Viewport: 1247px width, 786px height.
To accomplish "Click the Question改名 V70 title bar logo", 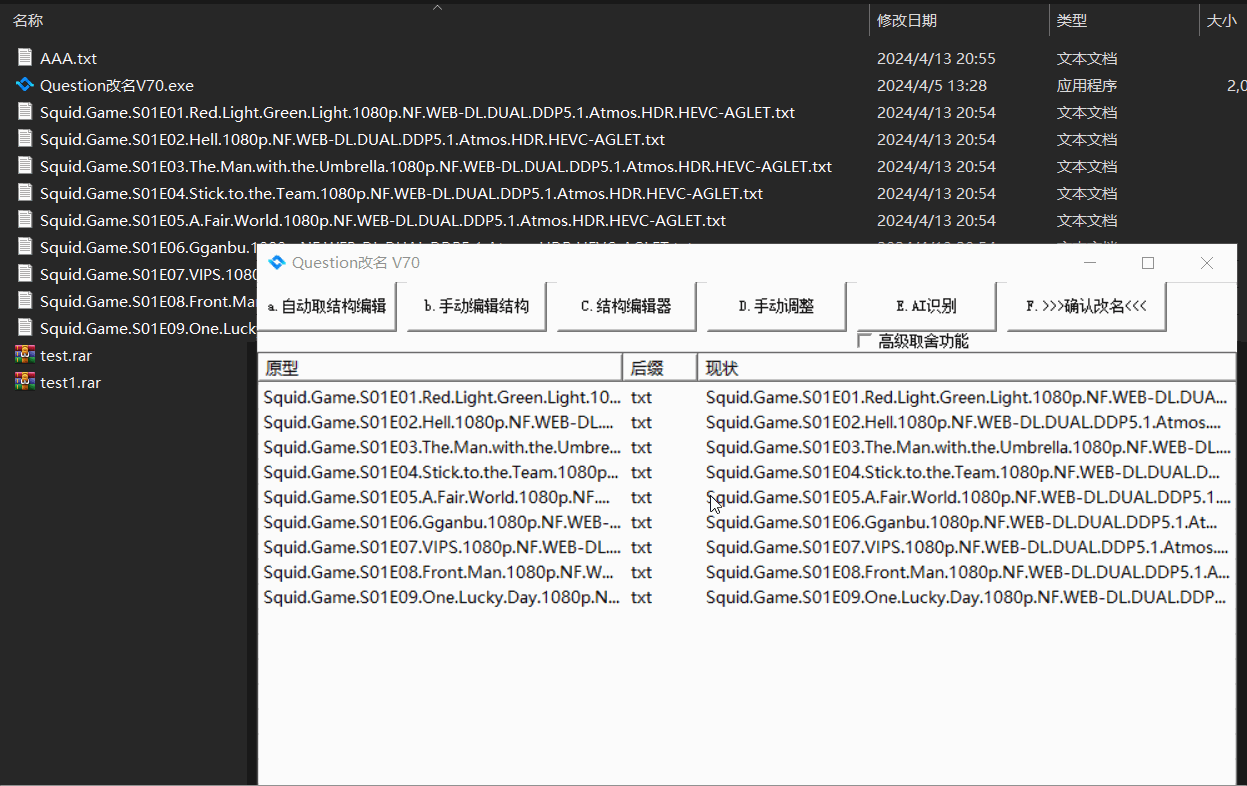I will [x=277, y=263].
